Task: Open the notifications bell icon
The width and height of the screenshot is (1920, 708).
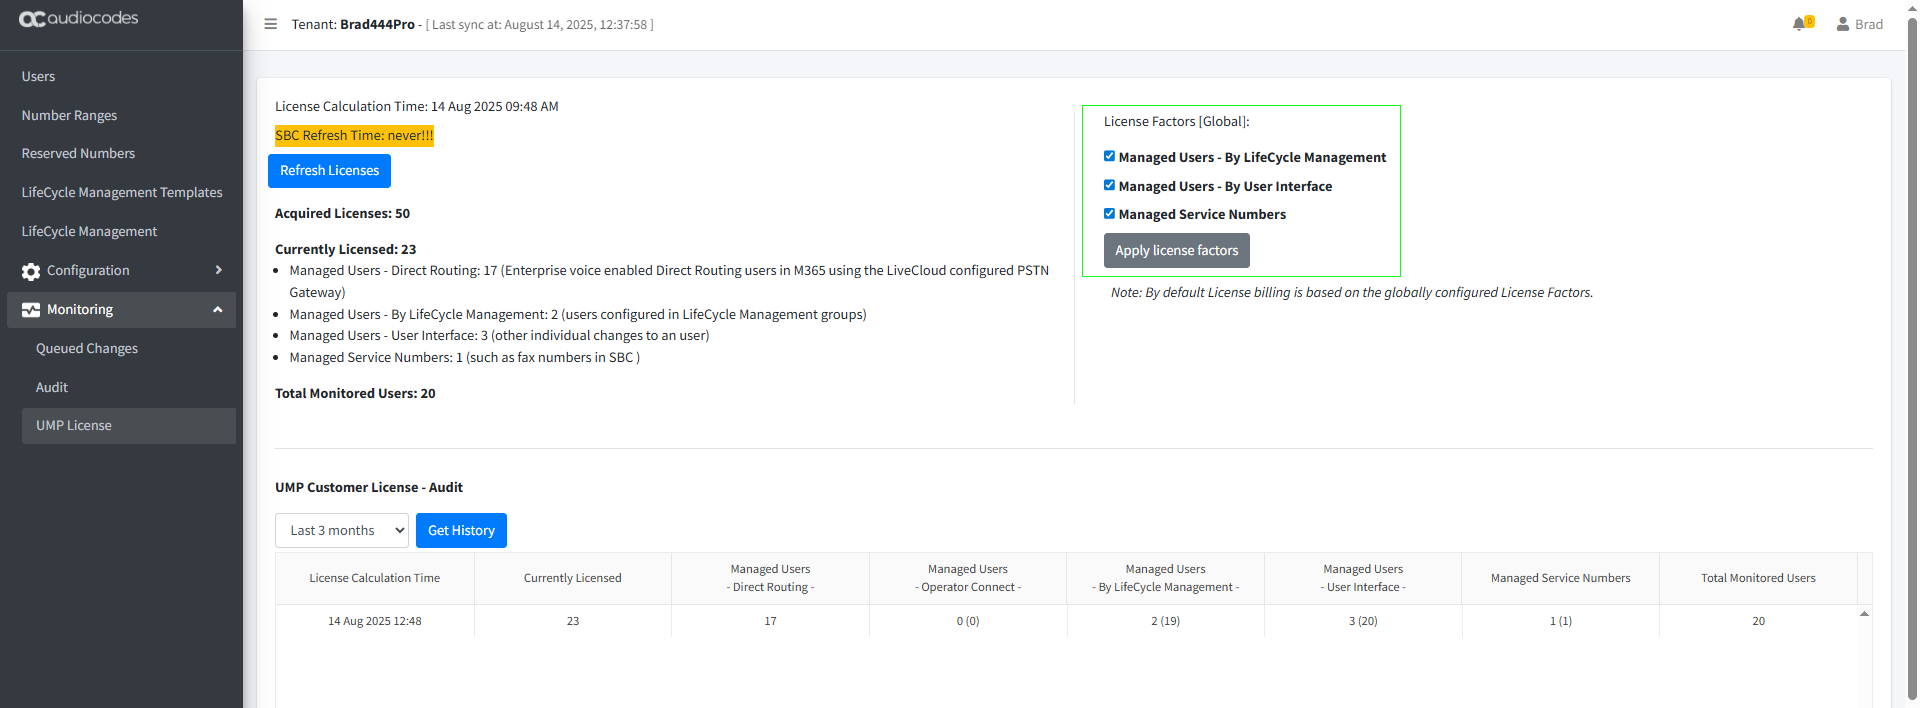Action: pos(1800,24)
